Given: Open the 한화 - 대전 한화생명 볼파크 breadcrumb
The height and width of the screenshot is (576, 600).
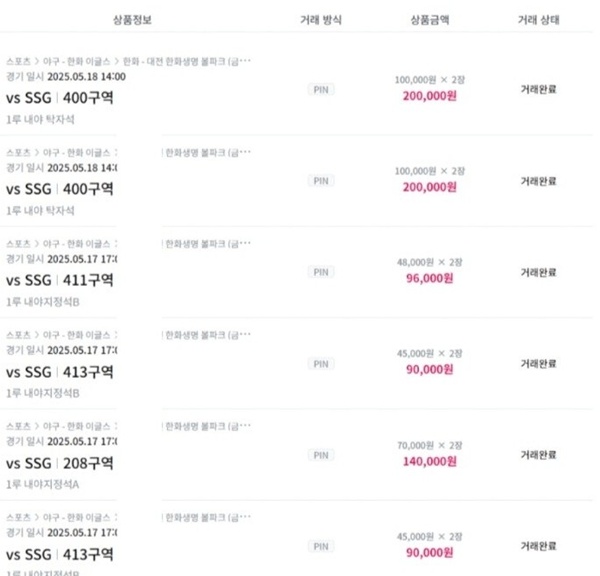Looking at the screenshot, I should [187, 61].
